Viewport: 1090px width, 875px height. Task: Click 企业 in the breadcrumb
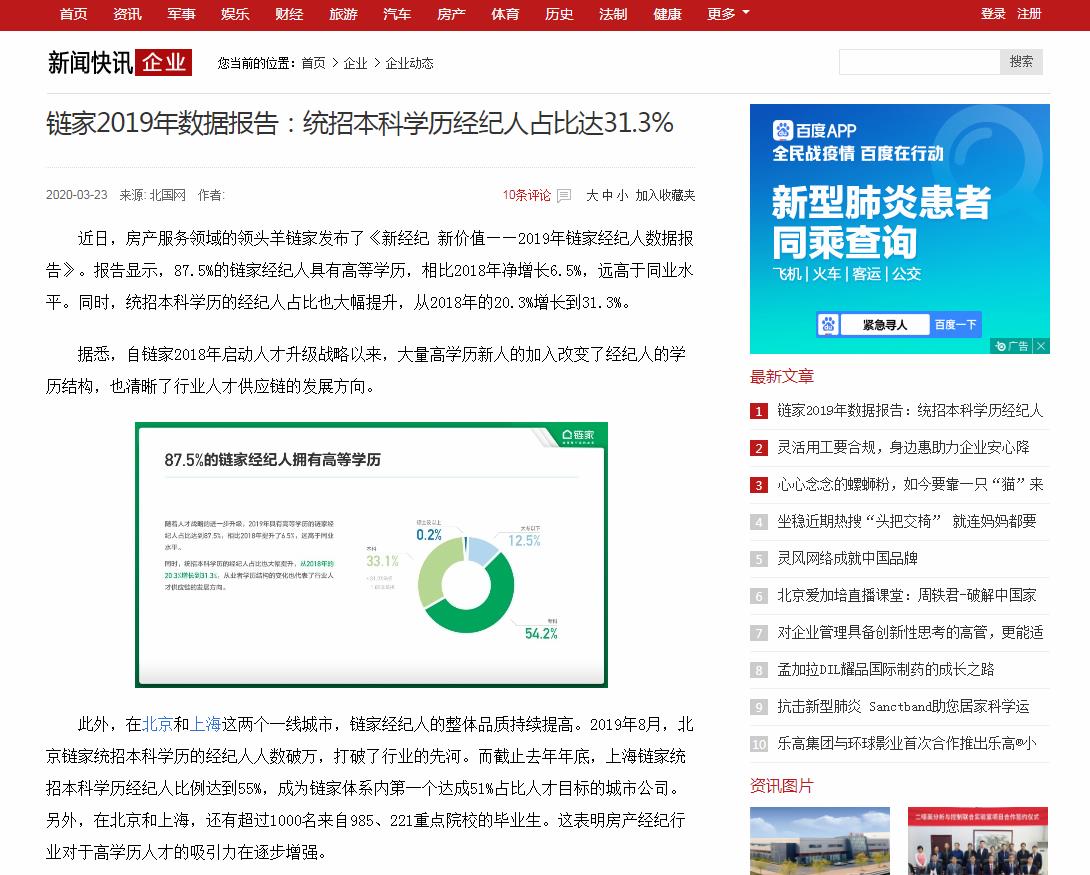pyautogui.click(x=355, y=63)
